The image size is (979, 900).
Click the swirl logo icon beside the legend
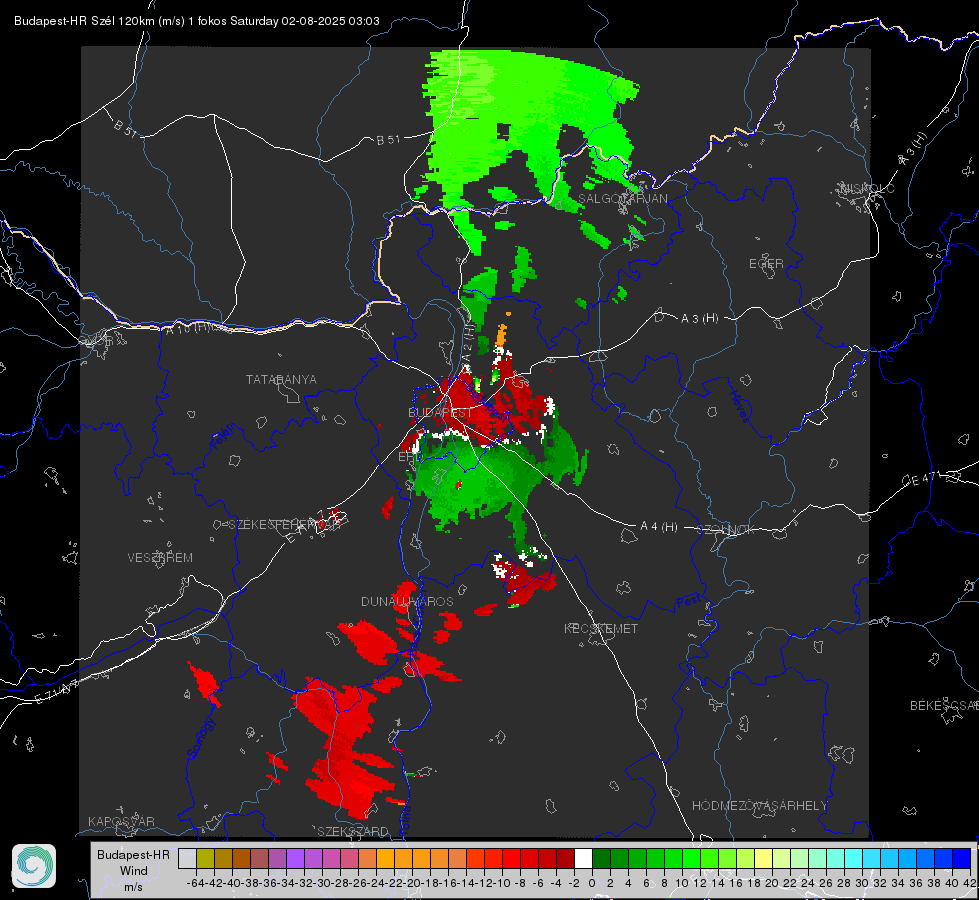click(34, 866)
